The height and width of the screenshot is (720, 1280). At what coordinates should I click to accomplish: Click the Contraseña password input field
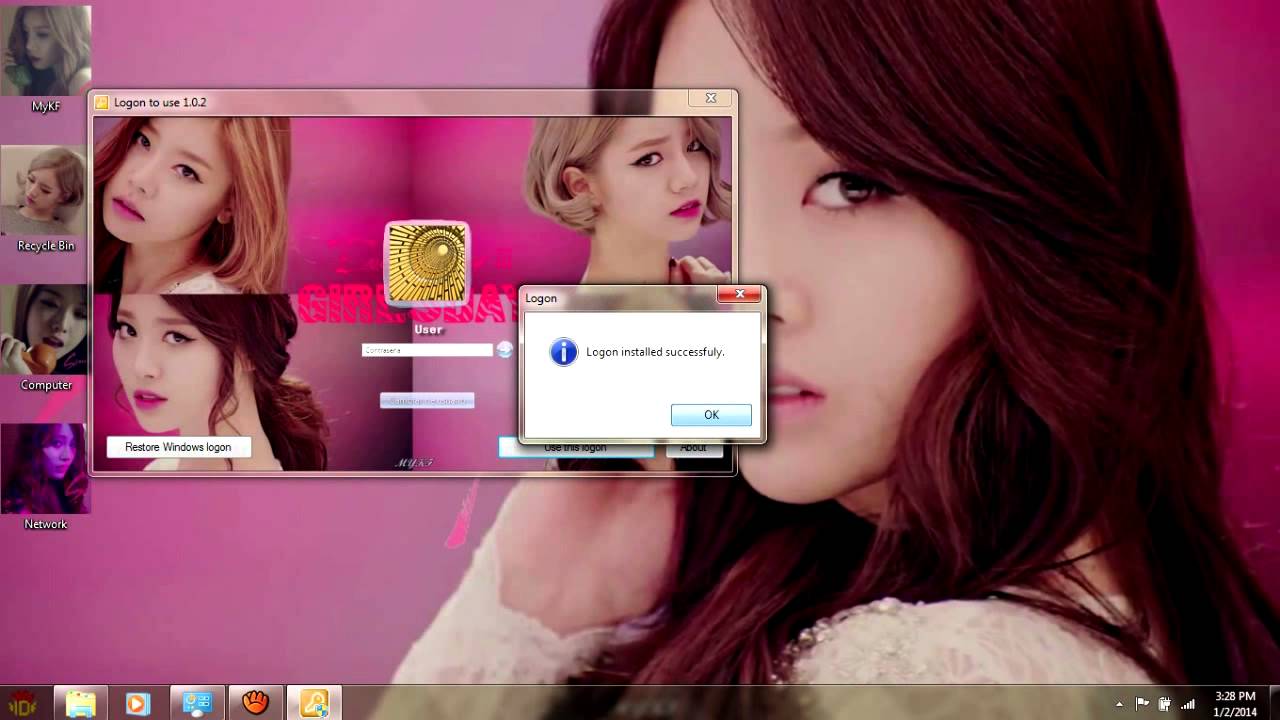tap(427, 350)
